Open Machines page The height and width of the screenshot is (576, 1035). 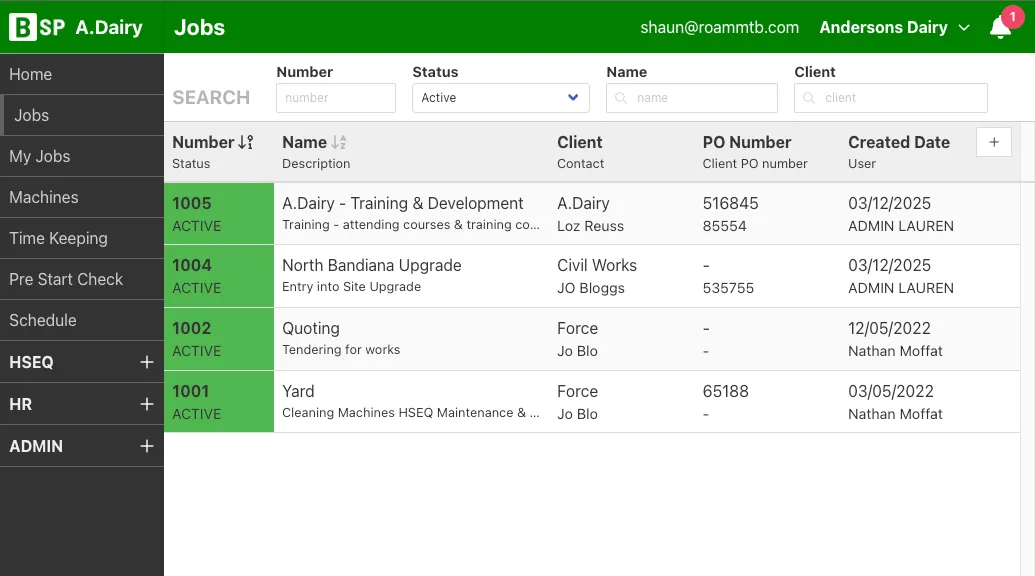point(82,197)
